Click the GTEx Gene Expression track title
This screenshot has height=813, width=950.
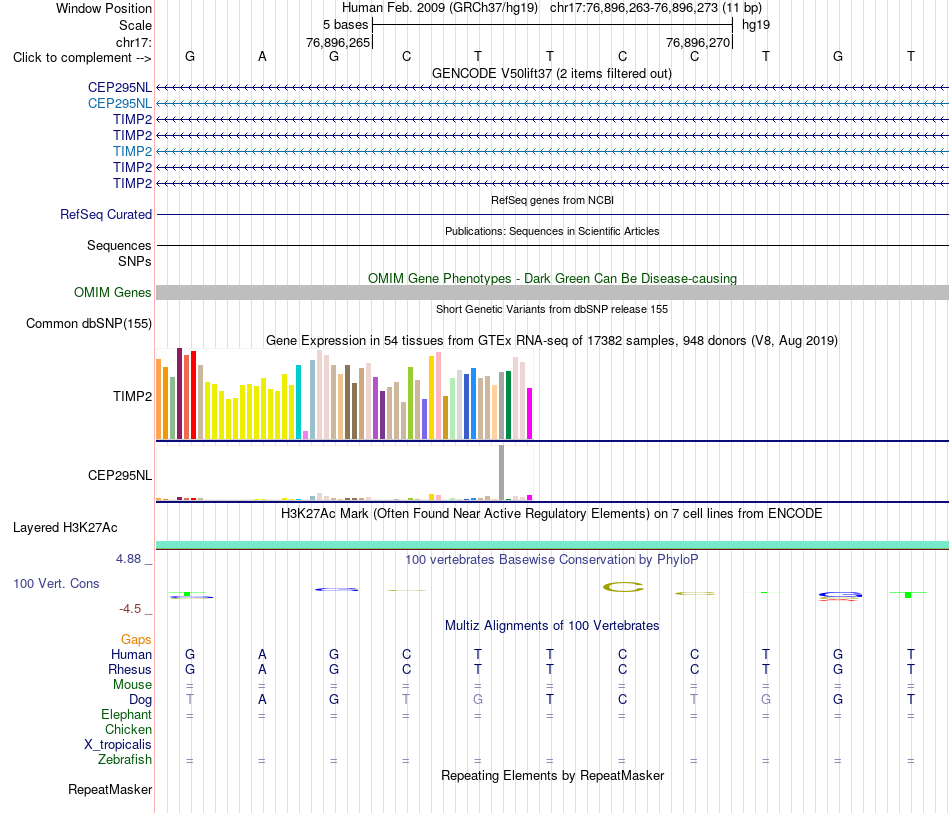(552, 340)
